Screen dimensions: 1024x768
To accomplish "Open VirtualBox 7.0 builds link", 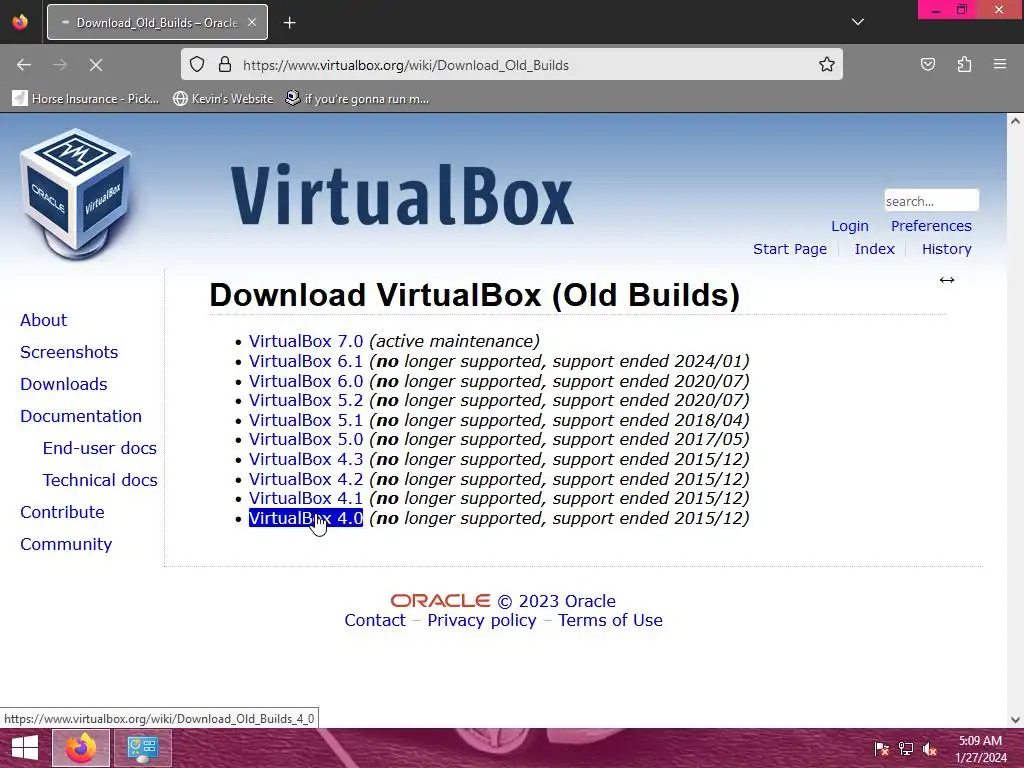I will 306,341.
